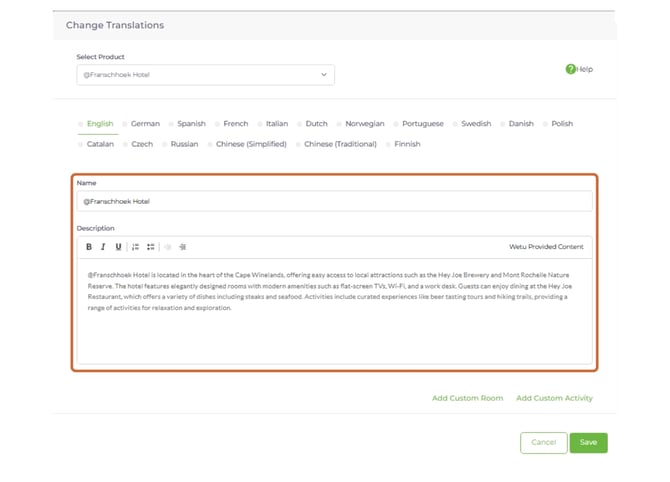Click into the Name input field
670x482 pixels.
[335, 201]
